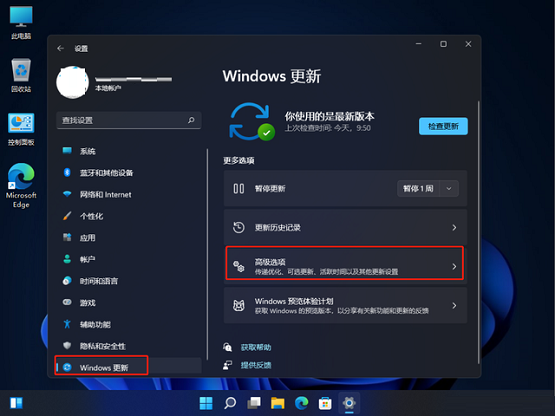Open 个性化 personalization page
555x416 pixels.
129,216
